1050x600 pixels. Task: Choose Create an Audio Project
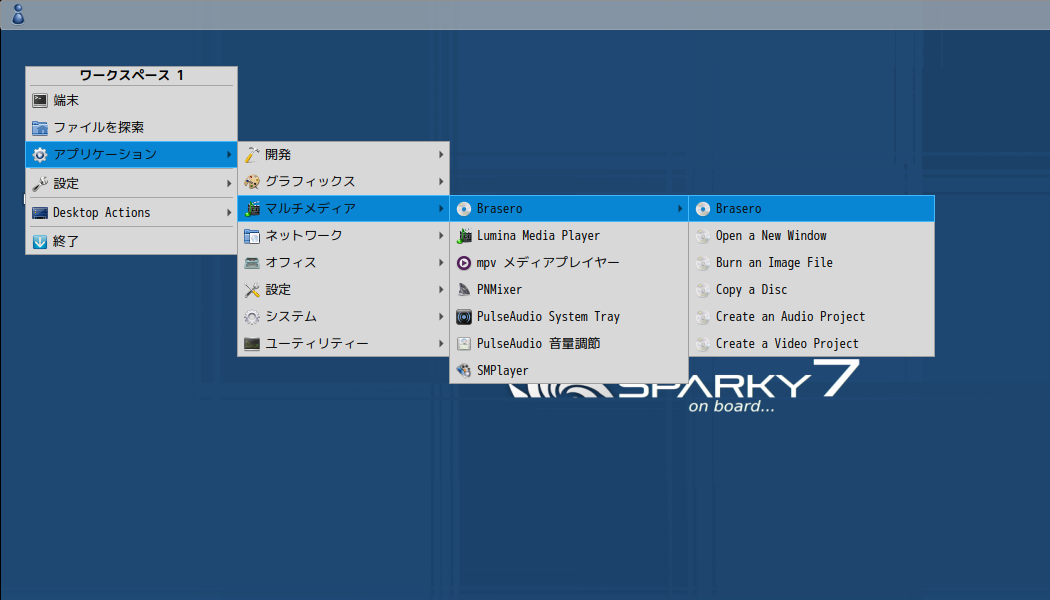click(x=812, y=317)
